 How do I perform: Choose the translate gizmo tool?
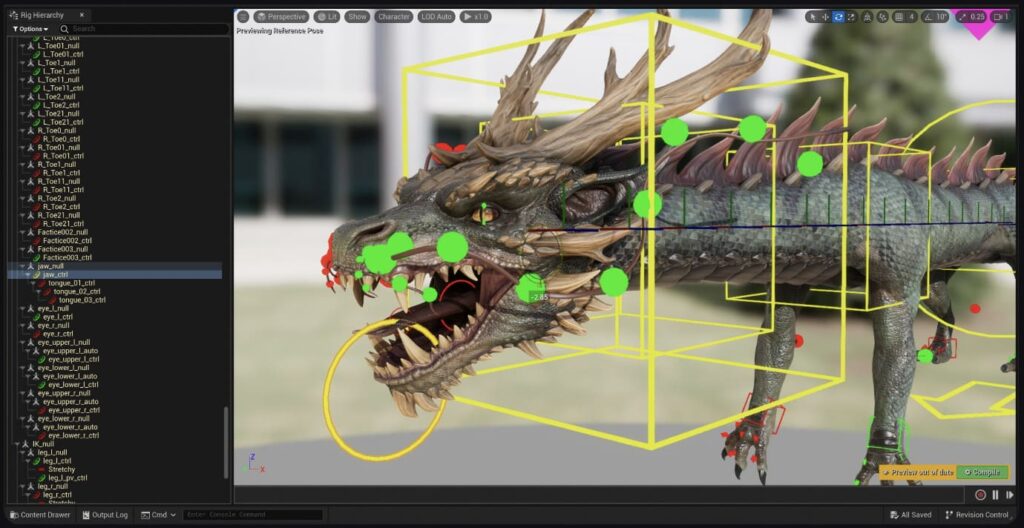pyautogui.click(x=824, y=17)
